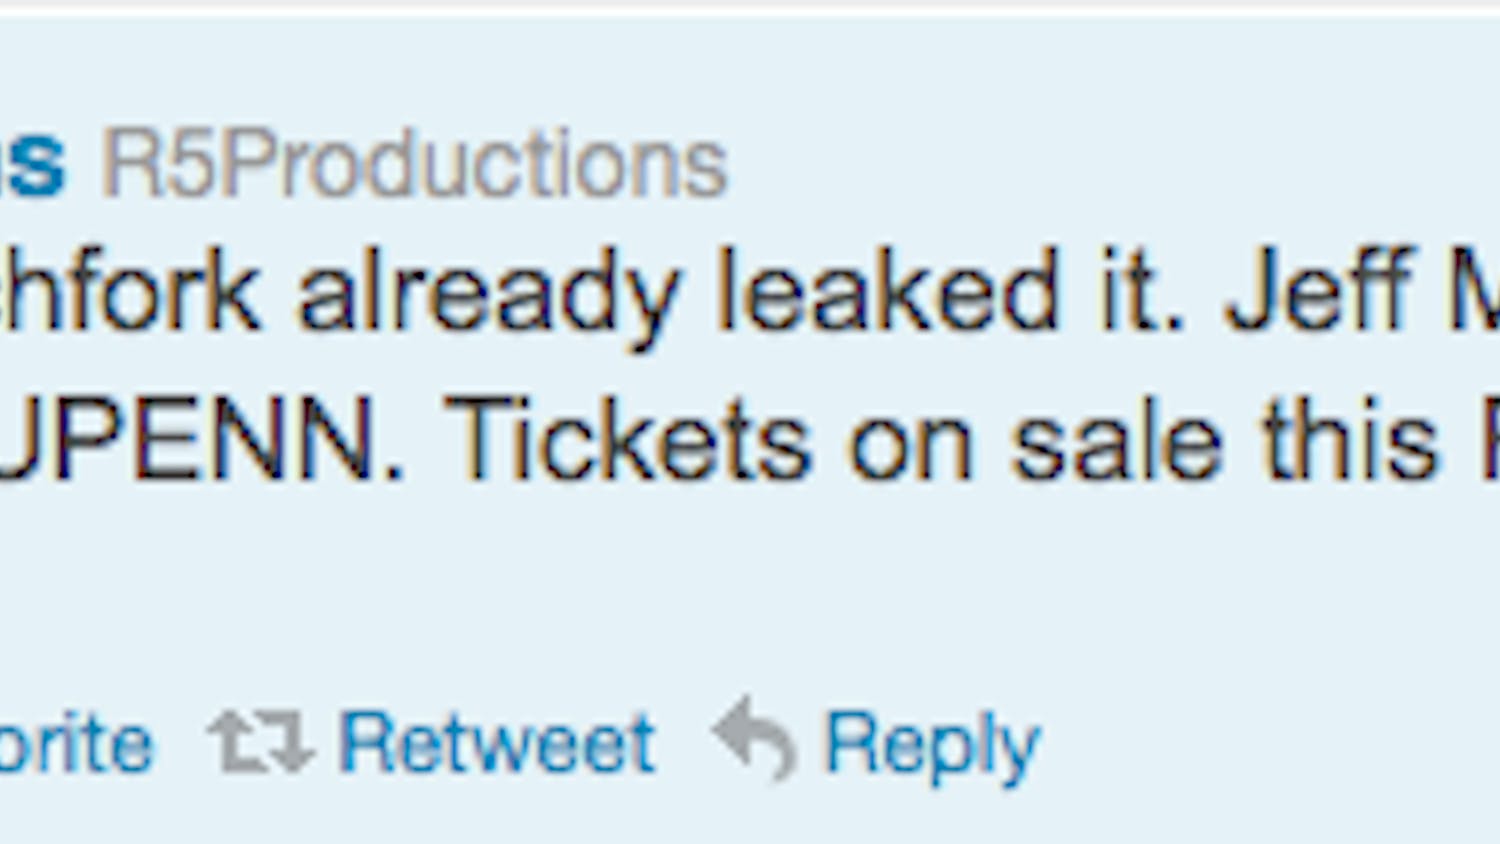Image resolution: width=1500 pixels, height=844 pixels.
Task: Retweet this tweet via the Retweet label
Action: pyautogui.click(x=497, y=742)
